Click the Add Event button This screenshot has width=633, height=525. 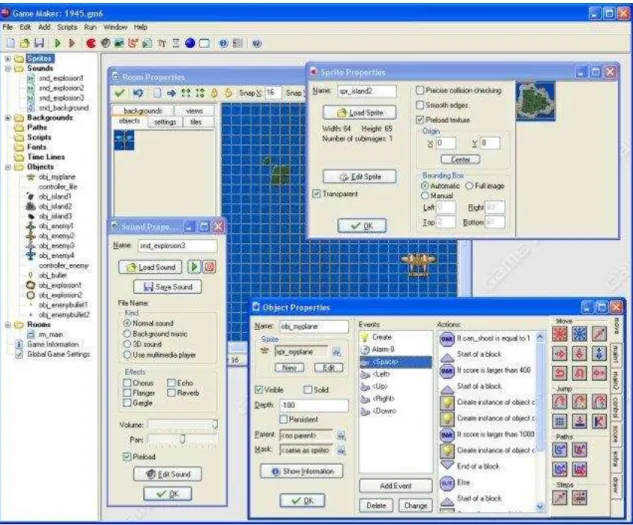[395, 486]
